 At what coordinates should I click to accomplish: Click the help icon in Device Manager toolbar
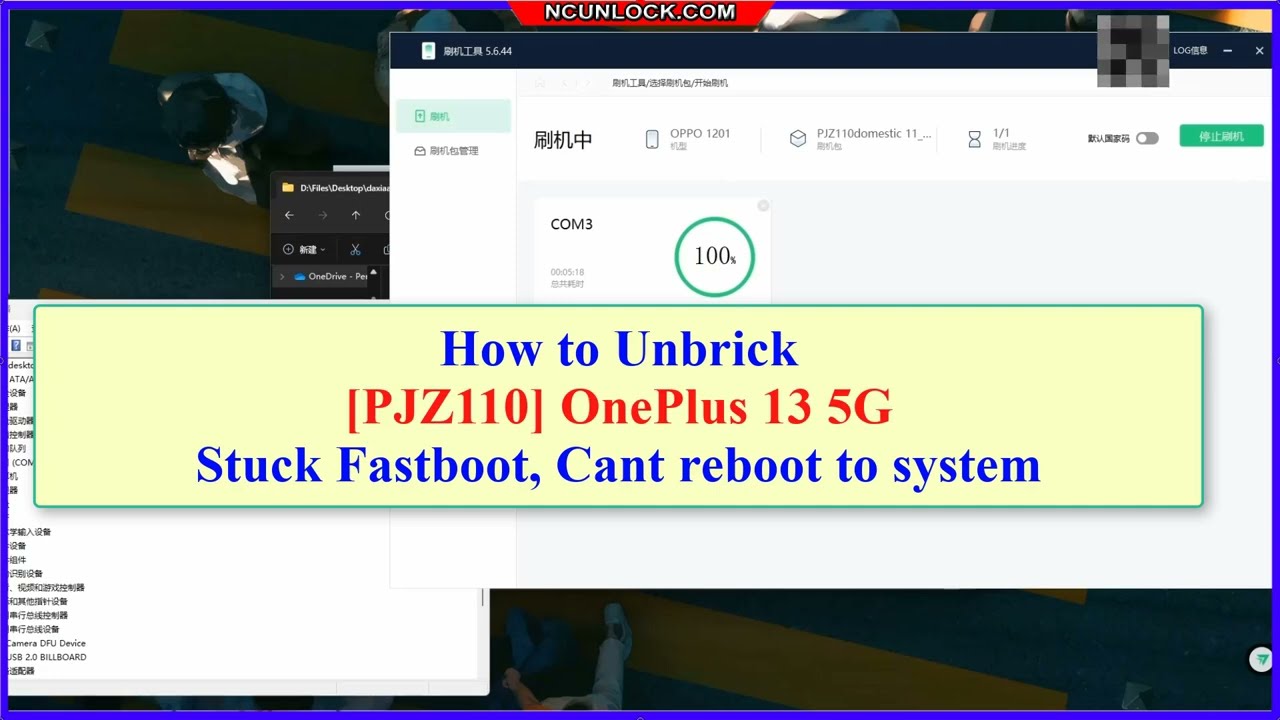coord(16,346)
